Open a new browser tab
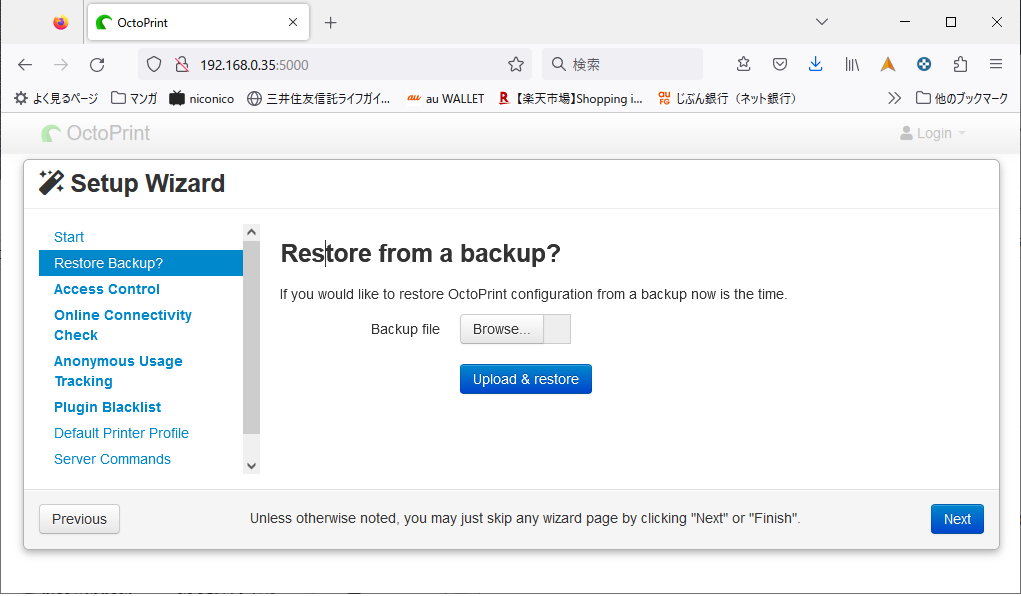 pos(331,23)
